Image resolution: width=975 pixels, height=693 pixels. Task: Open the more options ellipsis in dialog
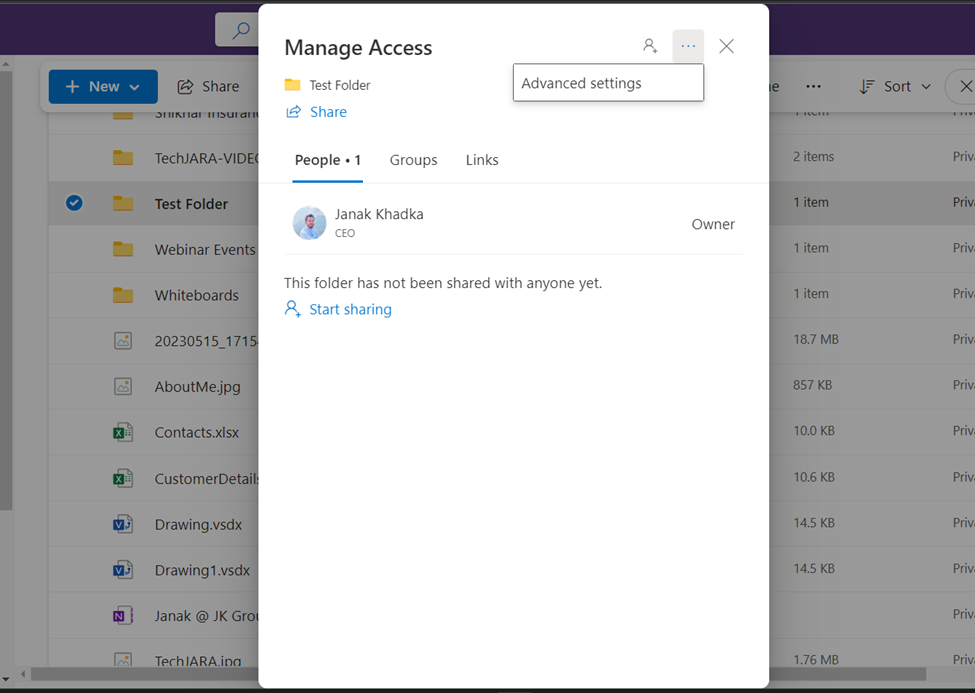coord(688,46)
